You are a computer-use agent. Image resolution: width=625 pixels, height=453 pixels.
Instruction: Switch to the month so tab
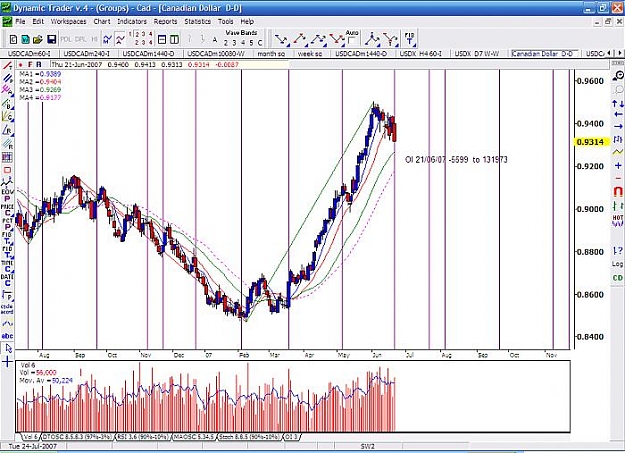[x=271, y=53]
